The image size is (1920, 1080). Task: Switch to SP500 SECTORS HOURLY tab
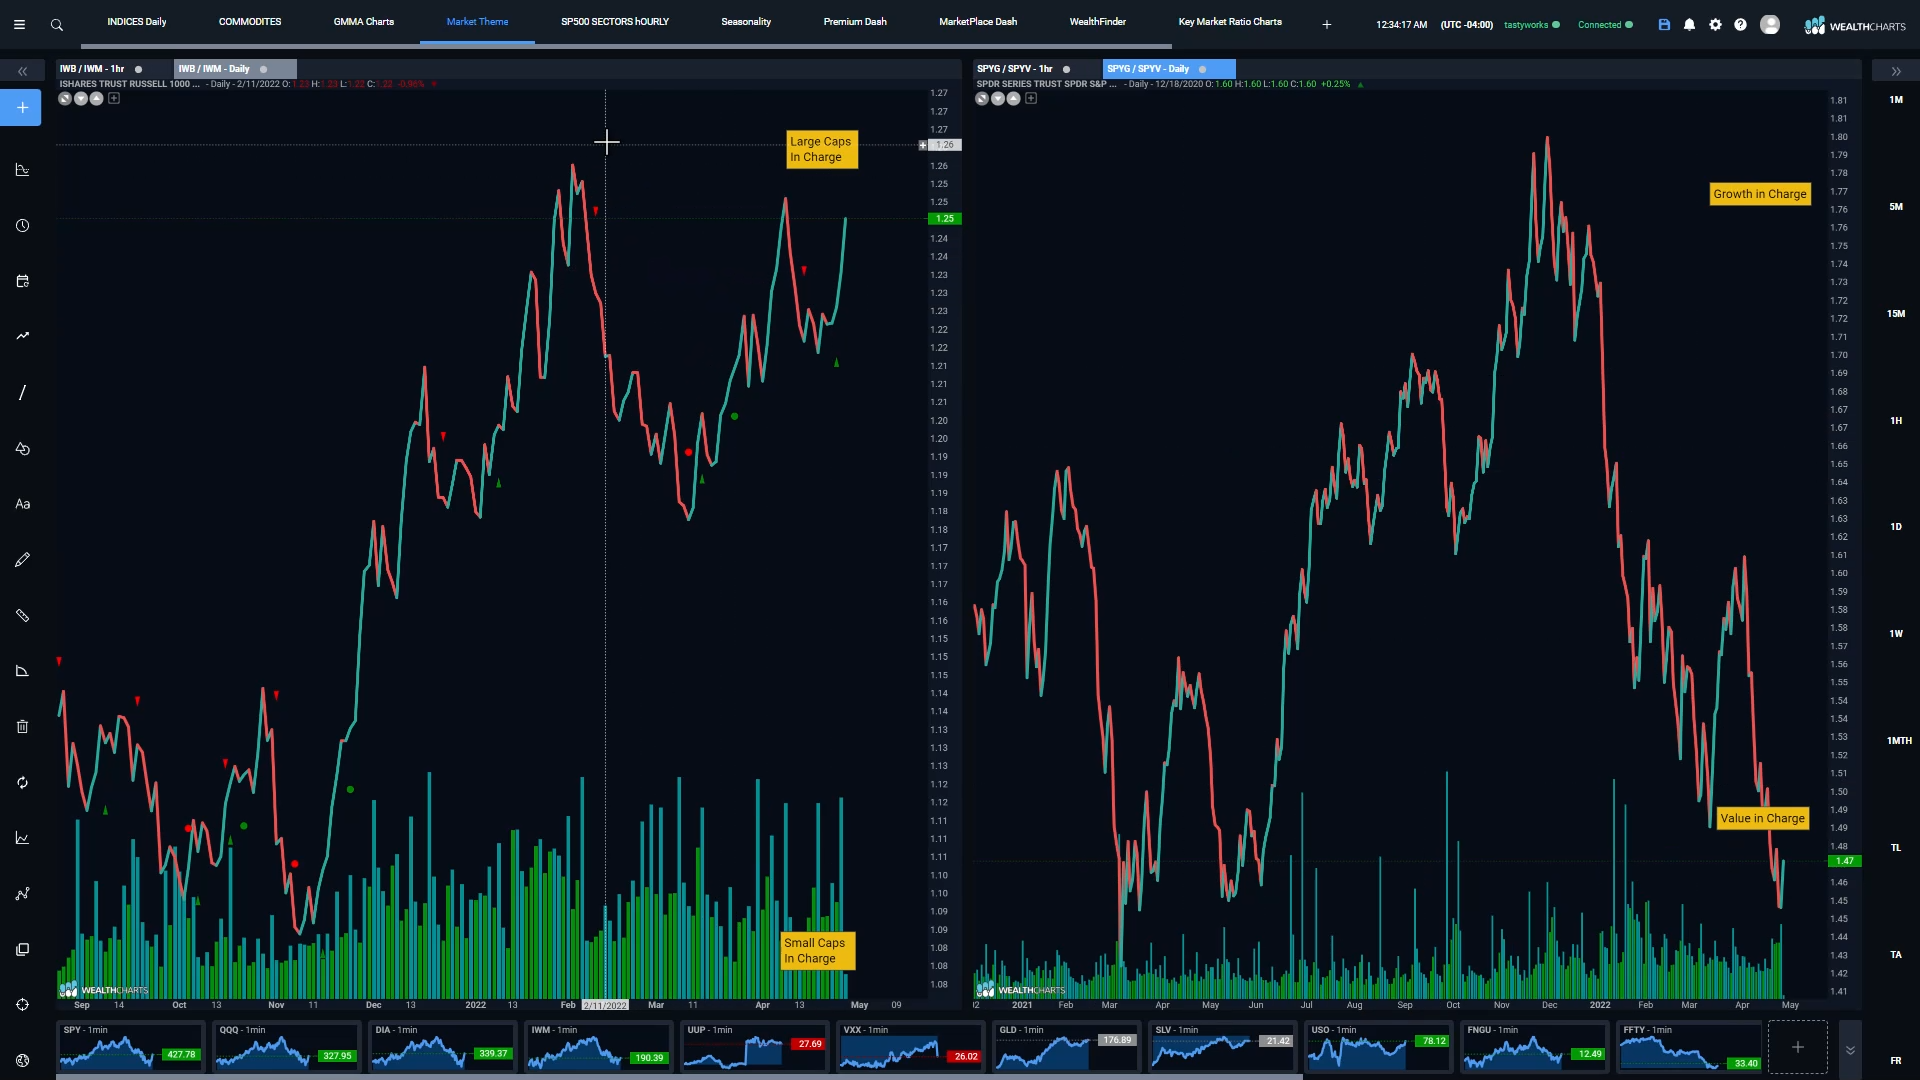tap(615, 22)
